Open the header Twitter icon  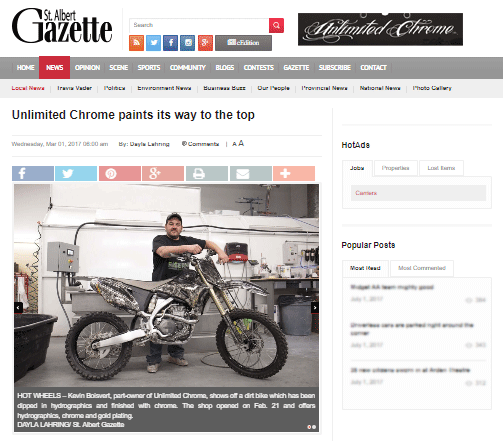[153, 43]
